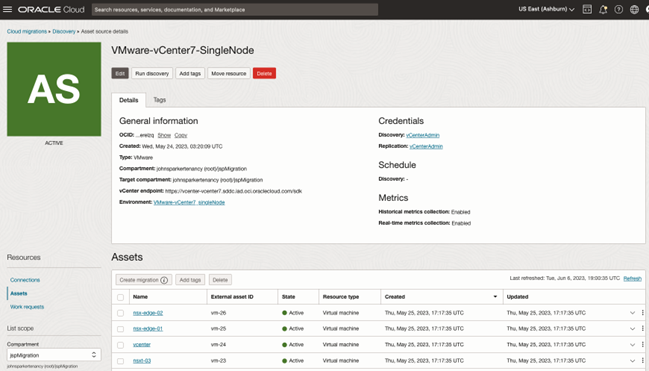Viewport: 649px width, 371px height.
Task: Click the Oracle Cloud logo
Action: coord(51,10)
